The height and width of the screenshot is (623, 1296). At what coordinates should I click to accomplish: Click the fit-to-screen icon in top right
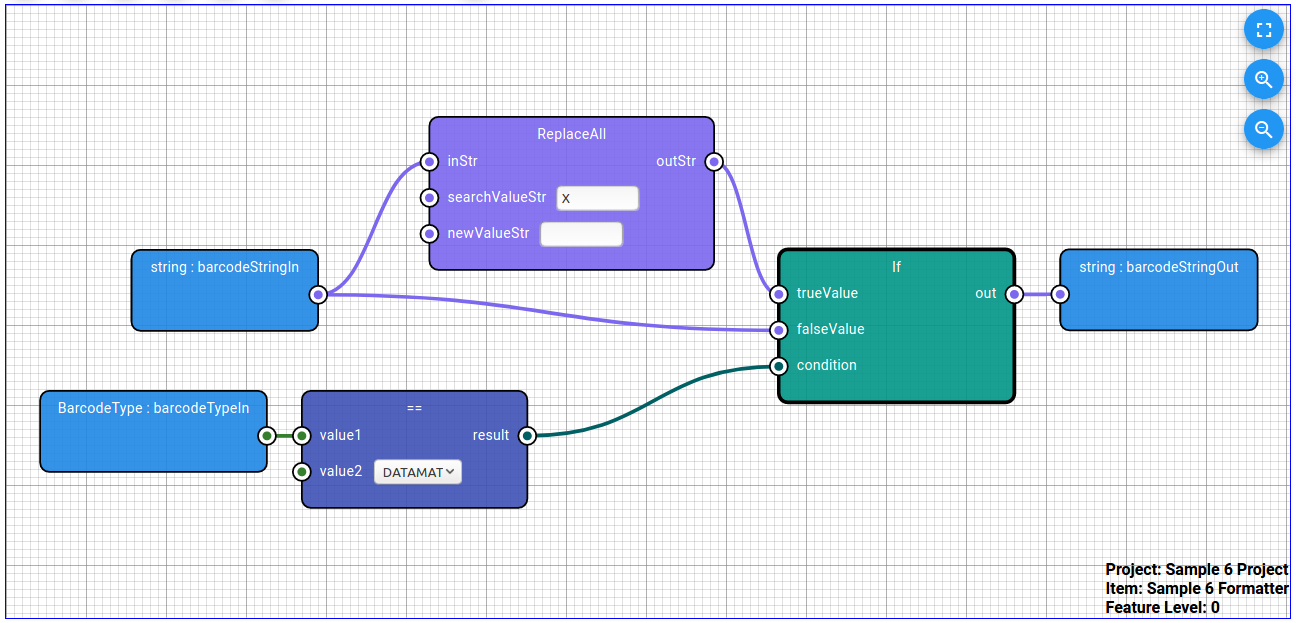(x=1263, y=29)
